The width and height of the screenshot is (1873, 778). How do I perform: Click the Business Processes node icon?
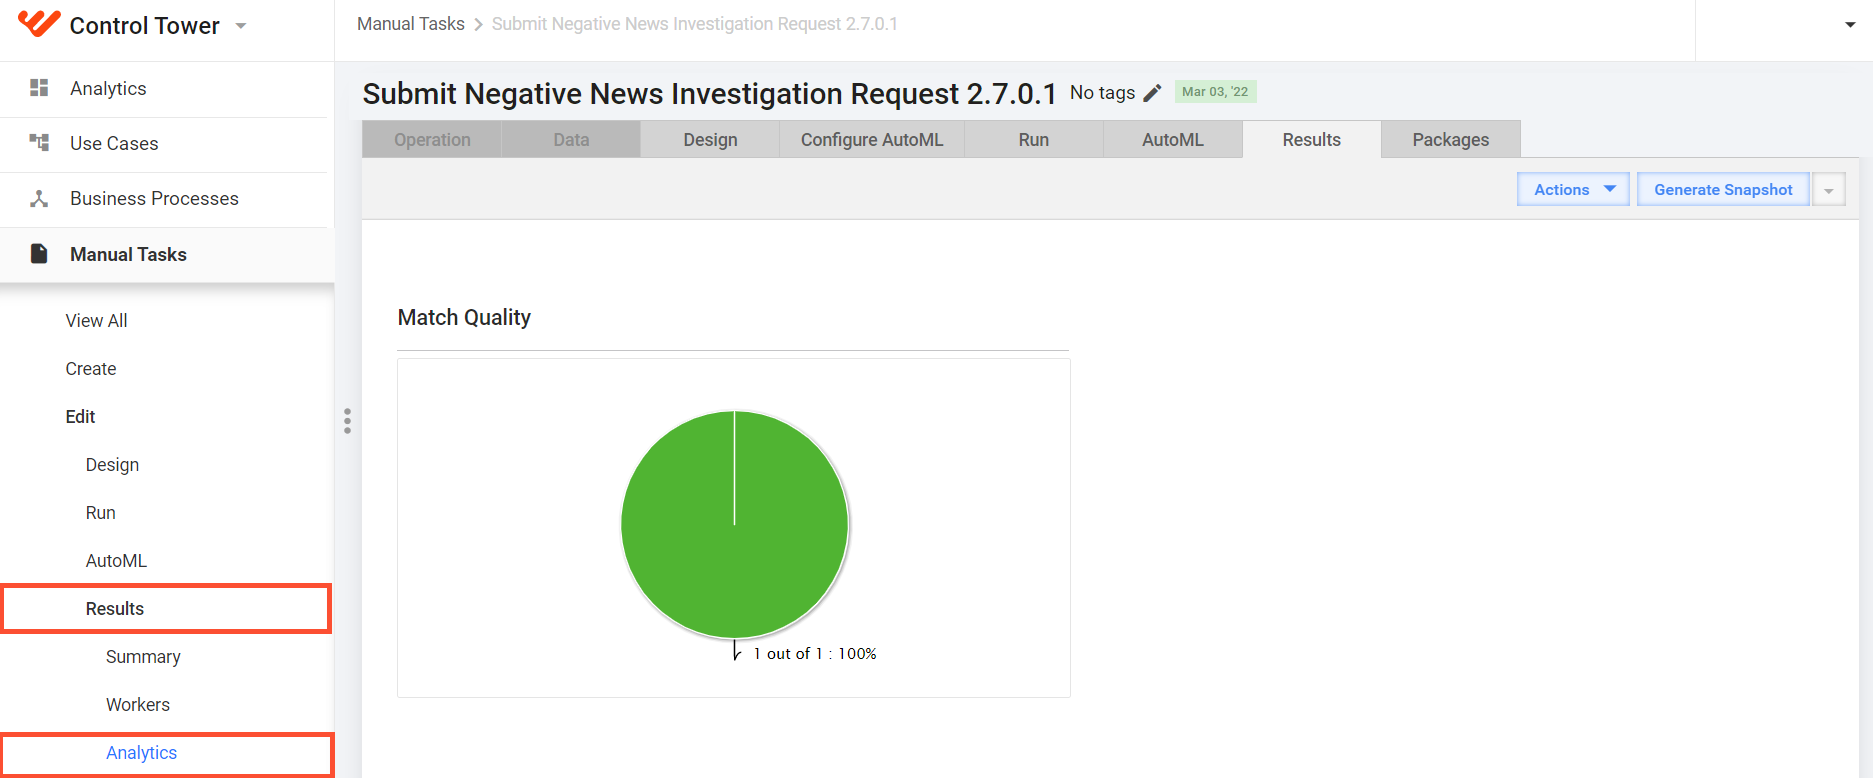[x=39, y=198]
